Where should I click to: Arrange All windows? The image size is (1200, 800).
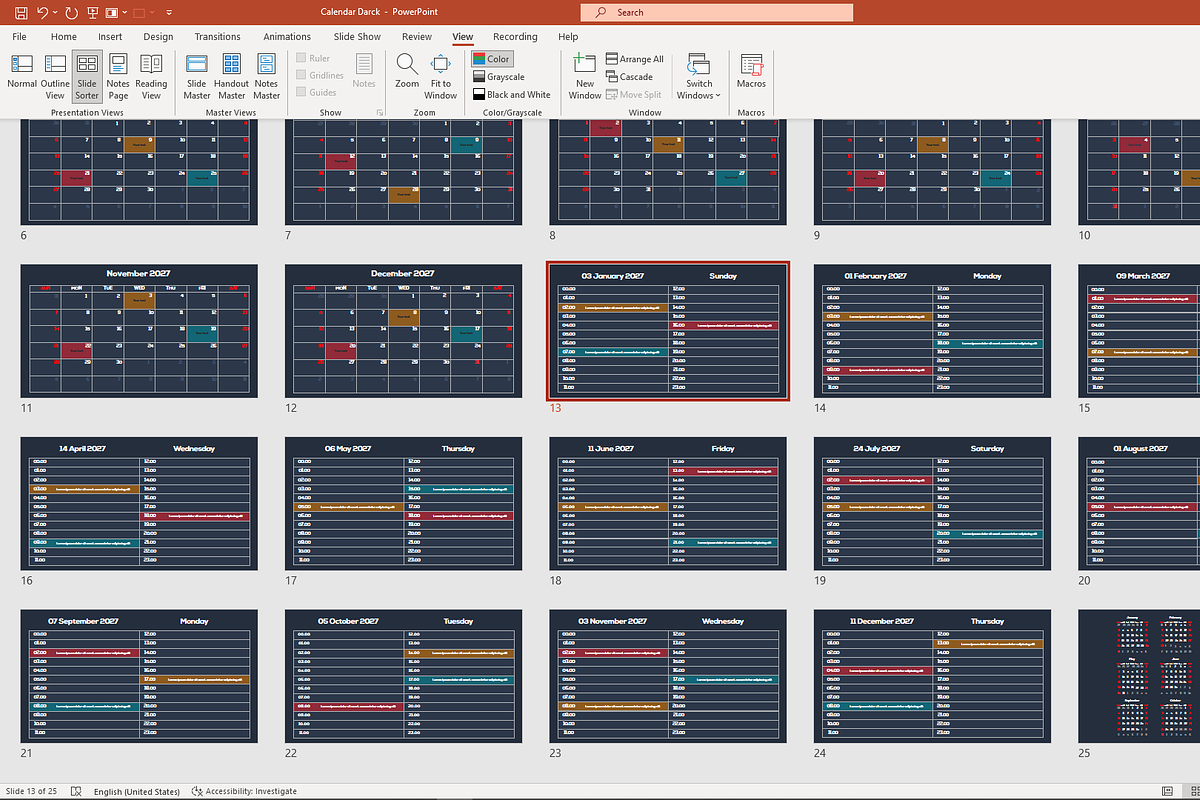(x=635, y=59)
